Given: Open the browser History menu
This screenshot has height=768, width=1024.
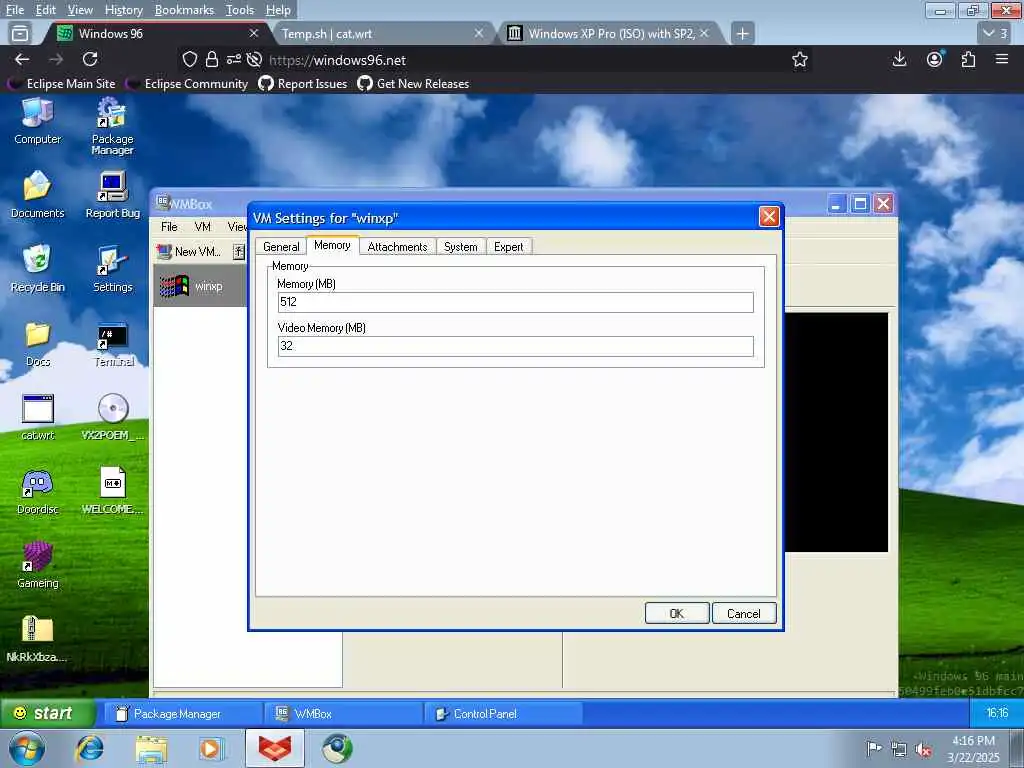Looking at the screenshot, I should click(x=123, y=10).
